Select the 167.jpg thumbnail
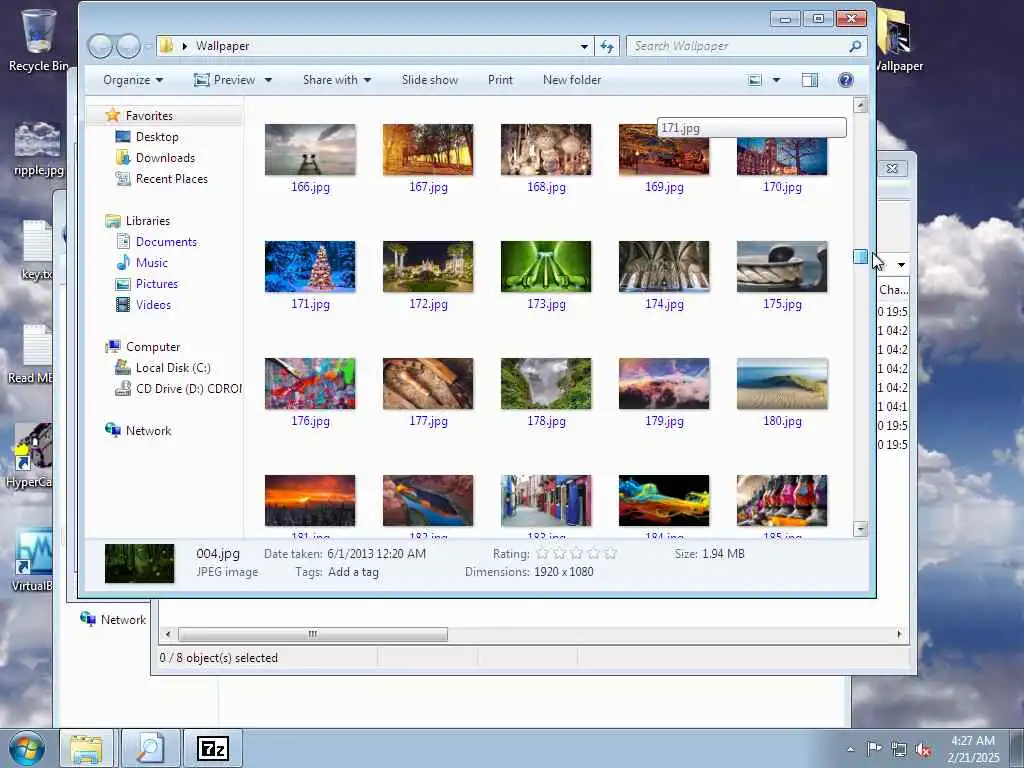Image resolution: width=1024 pixels, height=768 pixels. [428, 150]
